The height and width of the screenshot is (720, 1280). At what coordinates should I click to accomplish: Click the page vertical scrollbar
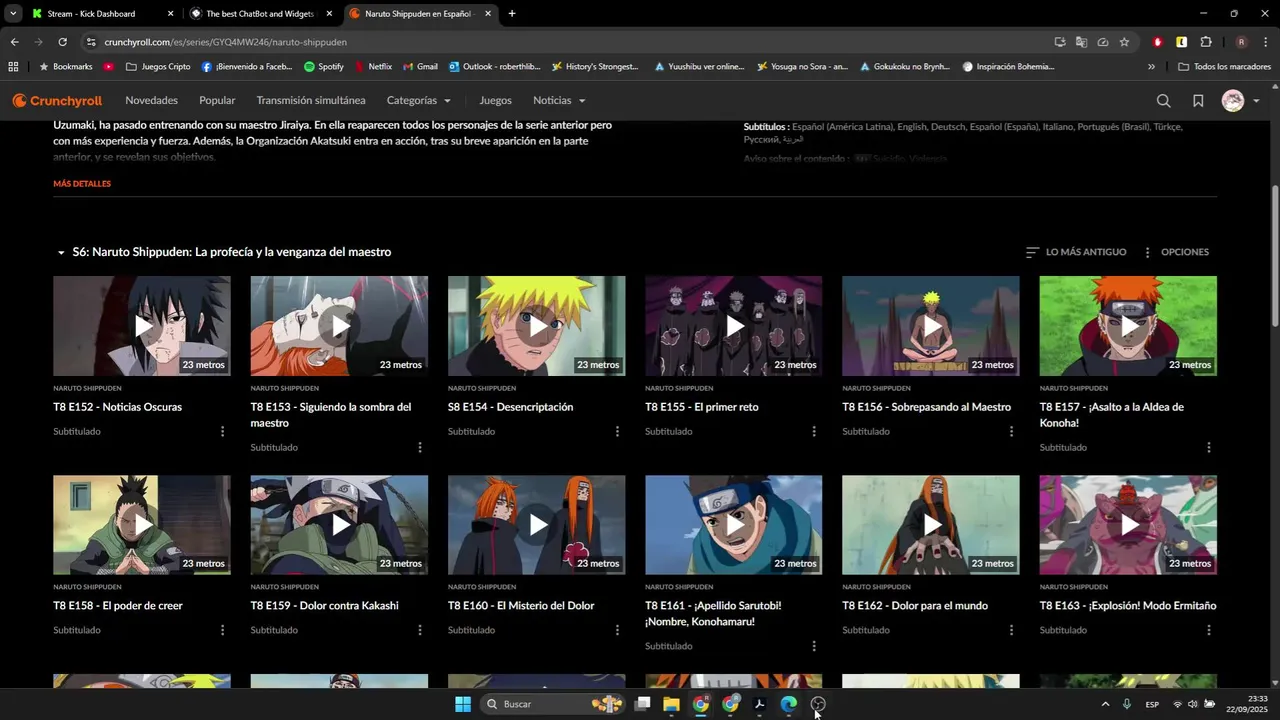[1274, 255]
